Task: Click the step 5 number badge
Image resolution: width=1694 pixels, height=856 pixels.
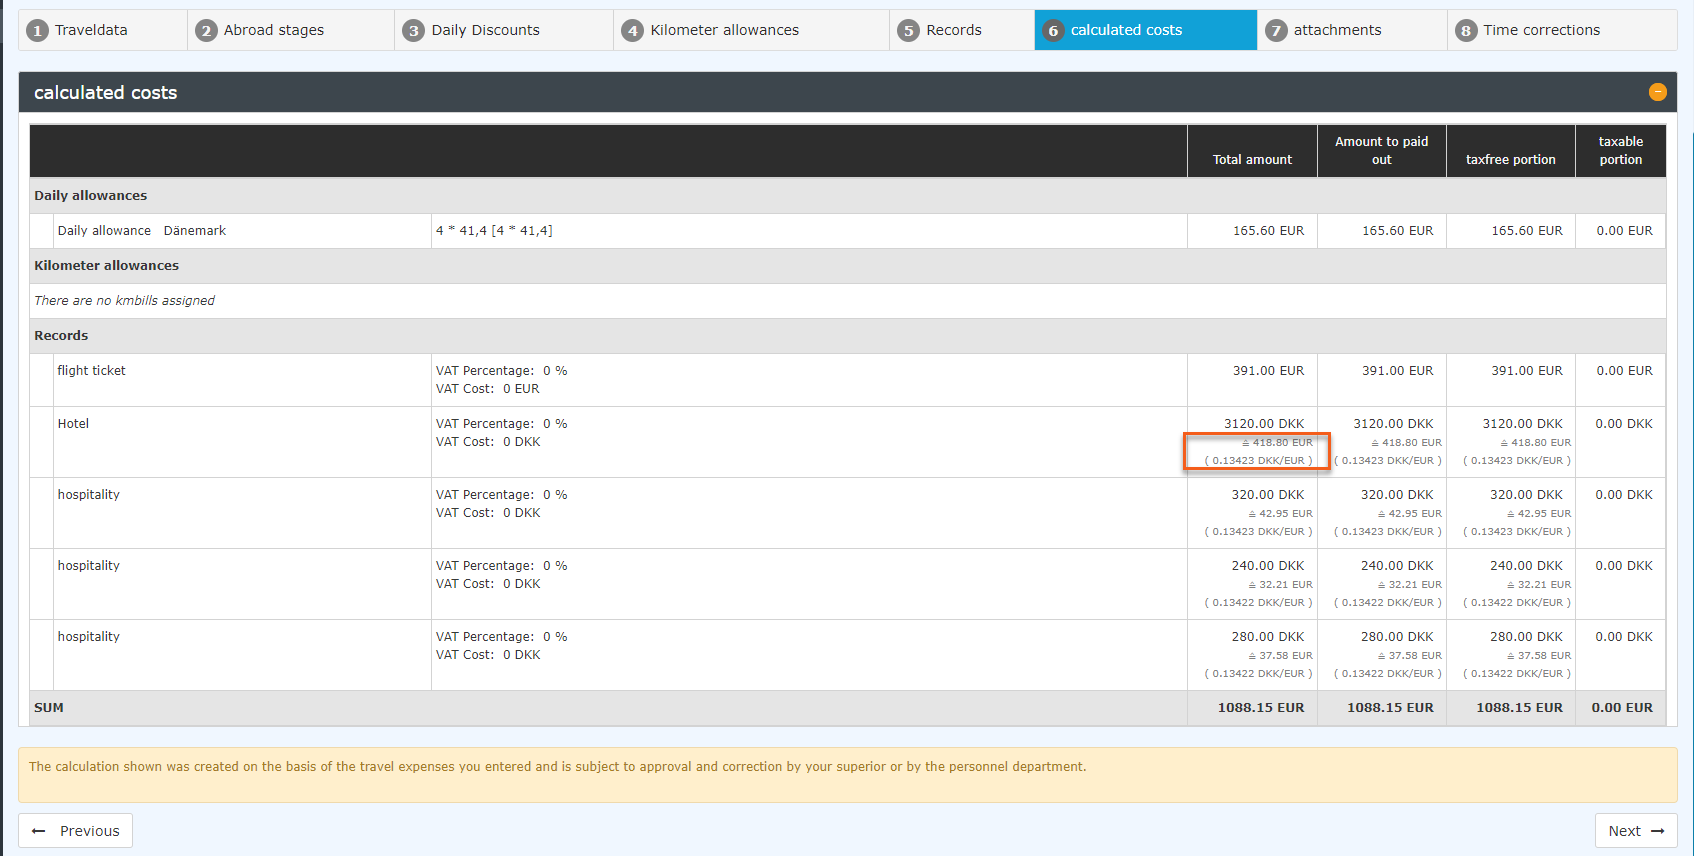Action: pos(908,31)
